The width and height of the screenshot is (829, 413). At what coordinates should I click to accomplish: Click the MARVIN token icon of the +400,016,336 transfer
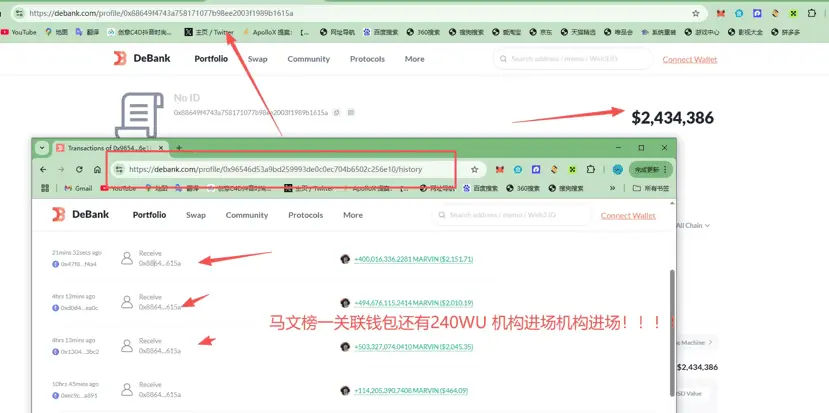pos(345,259)
